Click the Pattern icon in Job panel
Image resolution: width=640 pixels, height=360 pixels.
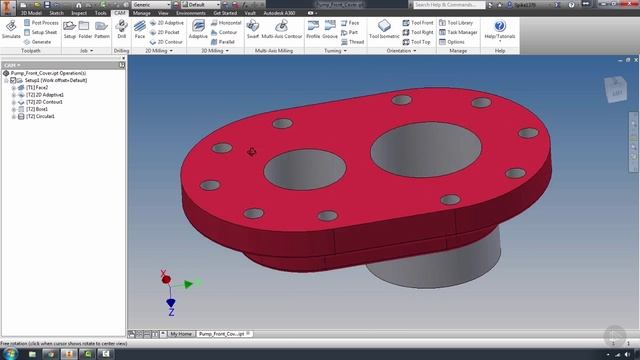(x=102, y=29)
